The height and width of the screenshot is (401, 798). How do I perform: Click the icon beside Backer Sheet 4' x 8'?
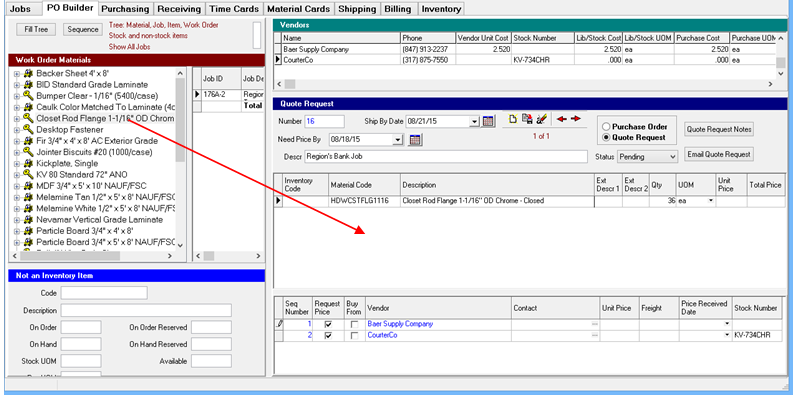(x=28, y=75)
